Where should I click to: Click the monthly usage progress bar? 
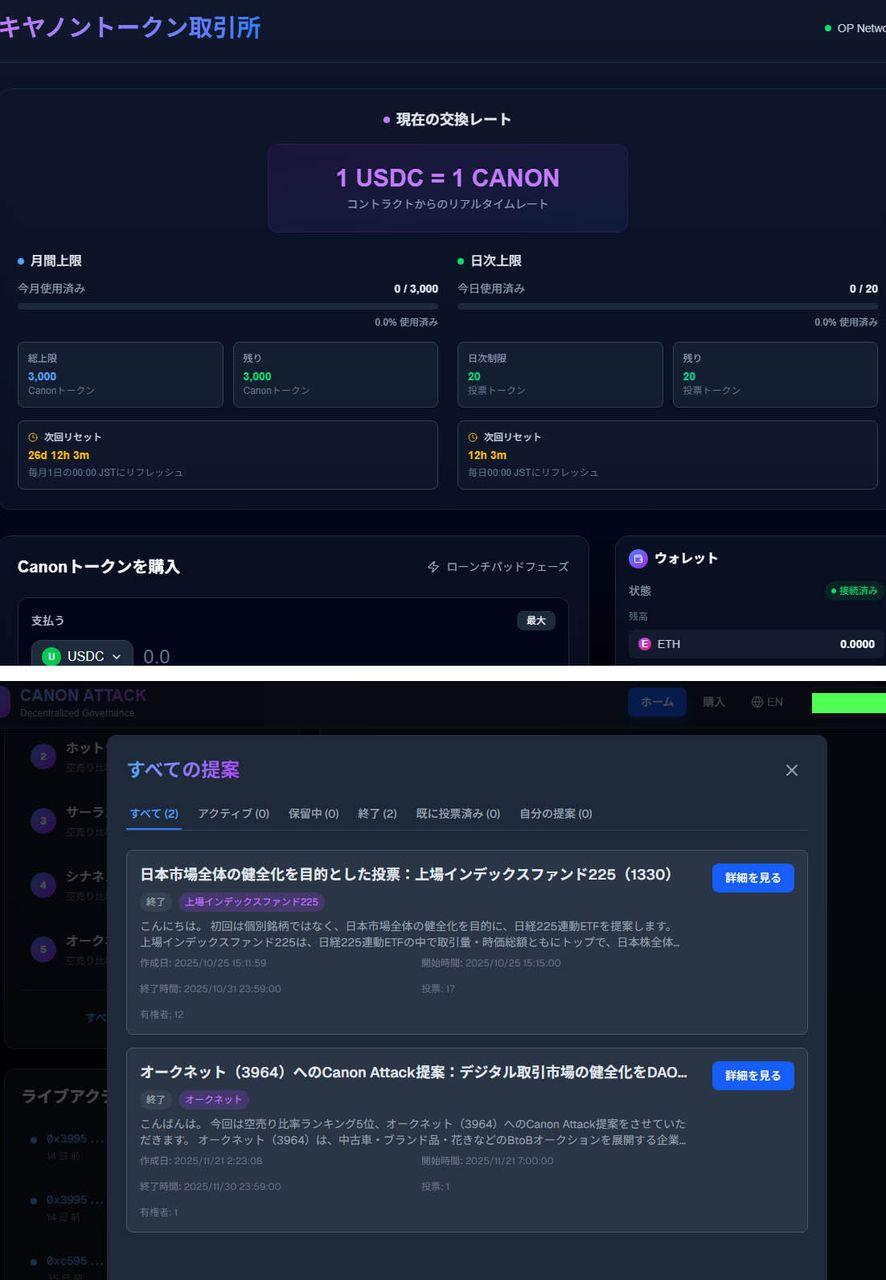(228, 306)
